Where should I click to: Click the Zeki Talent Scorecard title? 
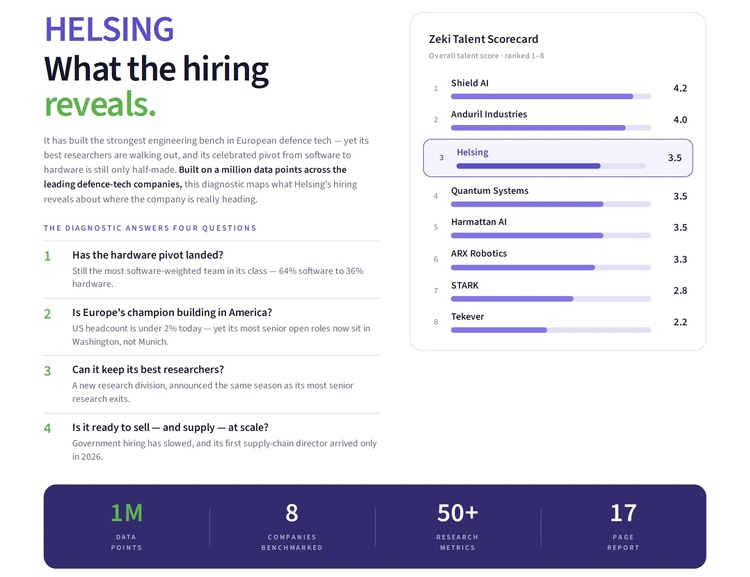483,39
